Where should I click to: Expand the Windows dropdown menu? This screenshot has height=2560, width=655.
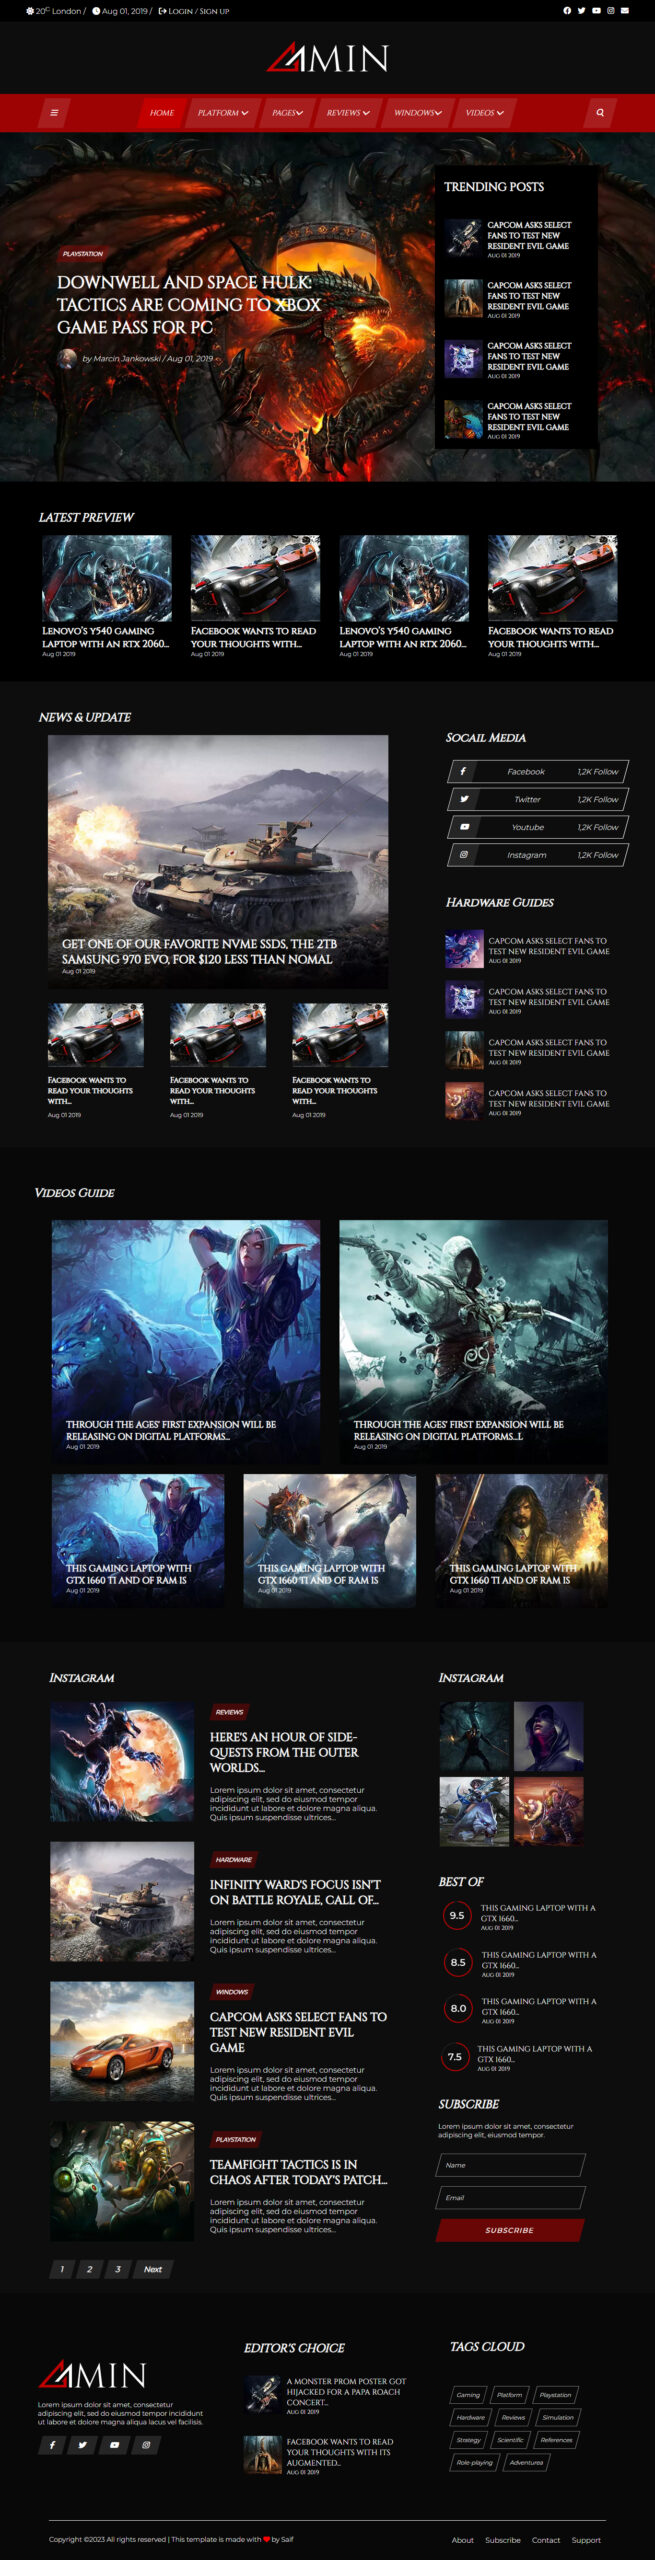[x=417, y=113]
